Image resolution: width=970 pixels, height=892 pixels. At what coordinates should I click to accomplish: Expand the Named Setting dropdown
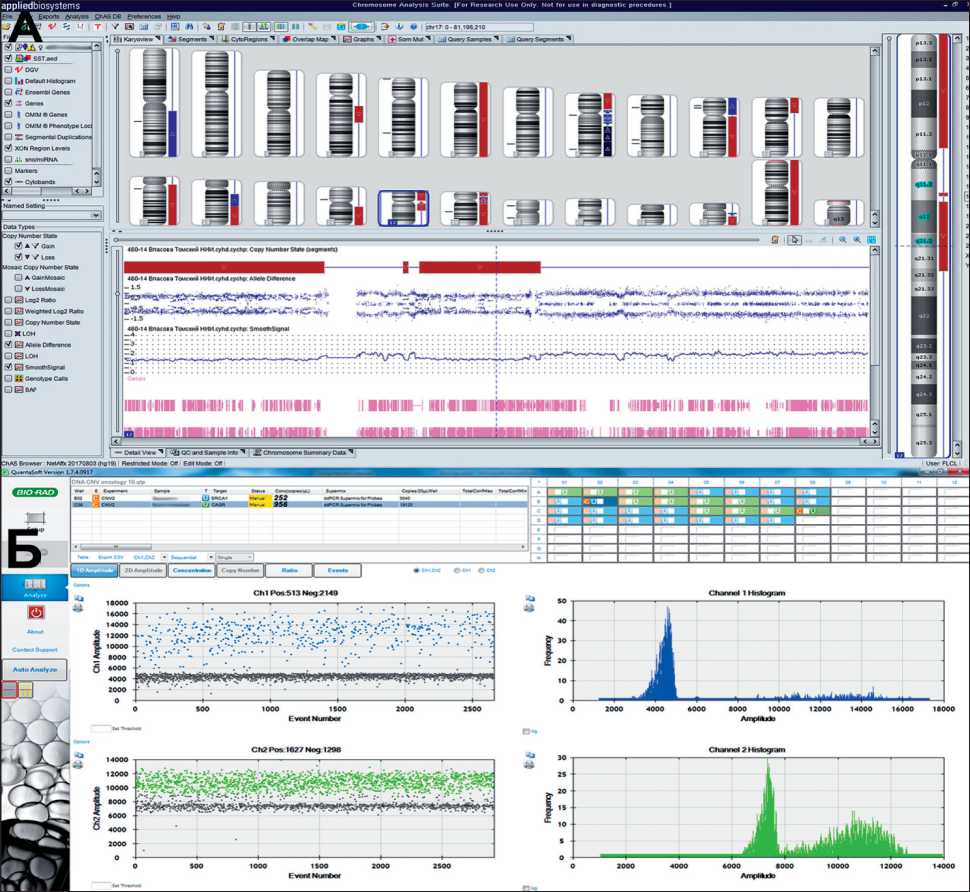96,215
